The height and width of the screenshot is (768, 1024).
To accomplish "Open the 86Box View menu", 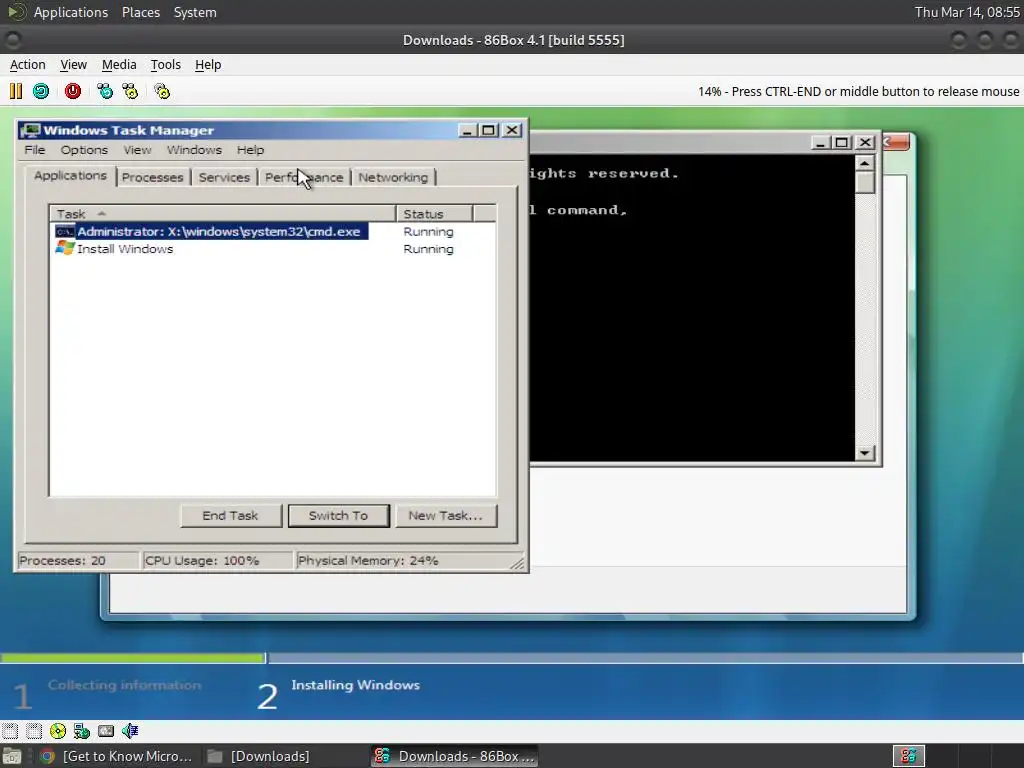I will [x=73, y=65].
